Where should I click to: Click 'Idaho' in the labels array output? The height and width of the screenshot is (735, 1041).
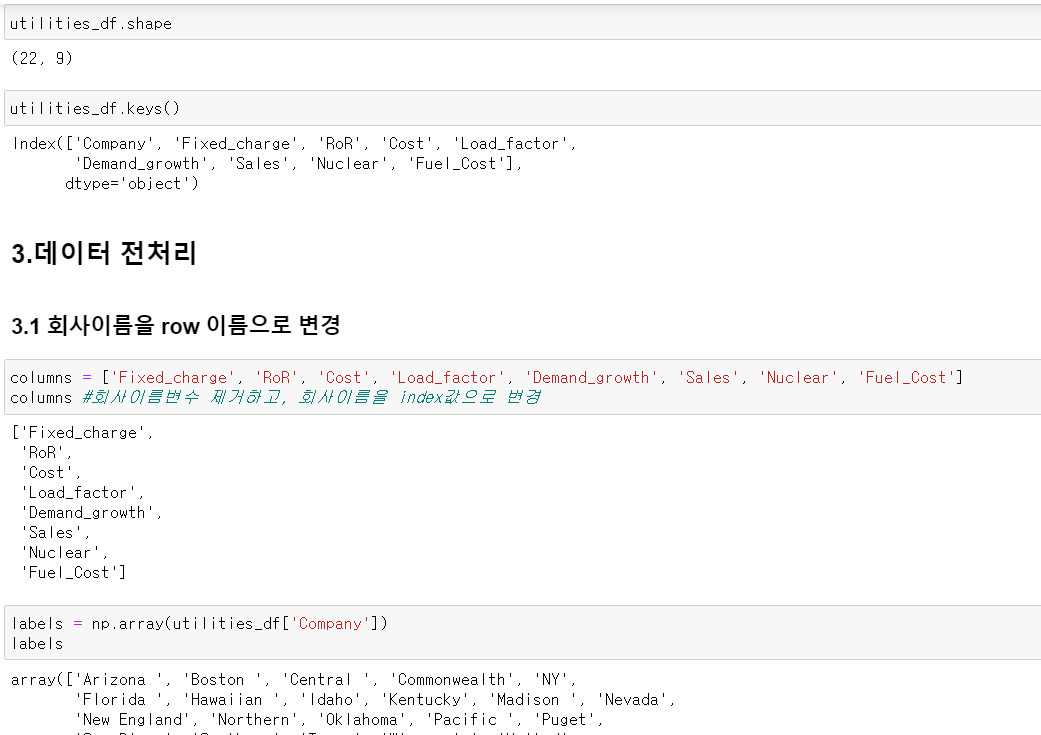[330, 700]
